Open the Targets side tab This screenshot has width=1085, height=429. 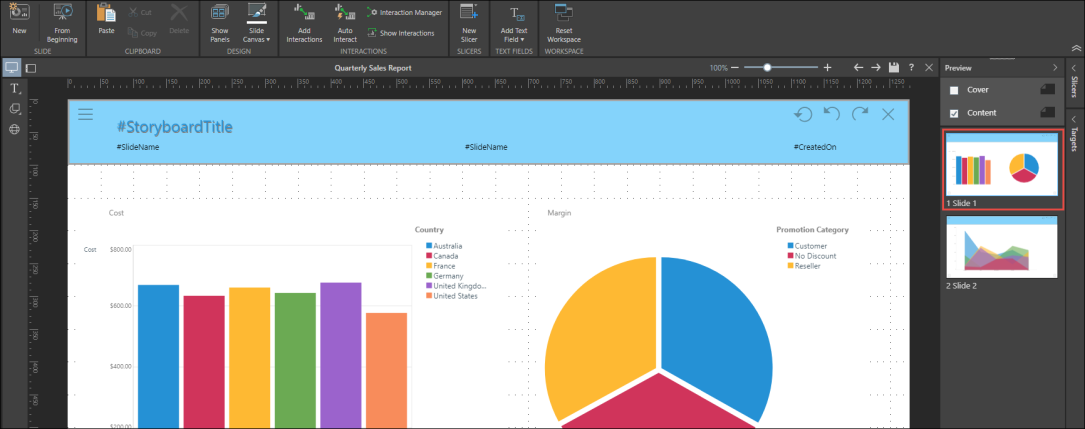click(x=1073, y=136)
